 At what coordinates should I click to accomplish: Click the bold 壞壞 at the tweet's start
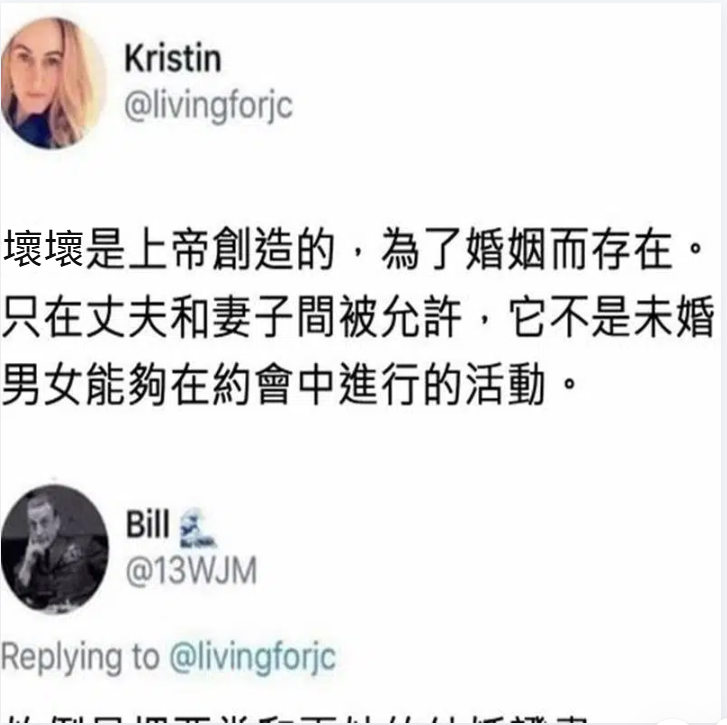pos(44,249)
